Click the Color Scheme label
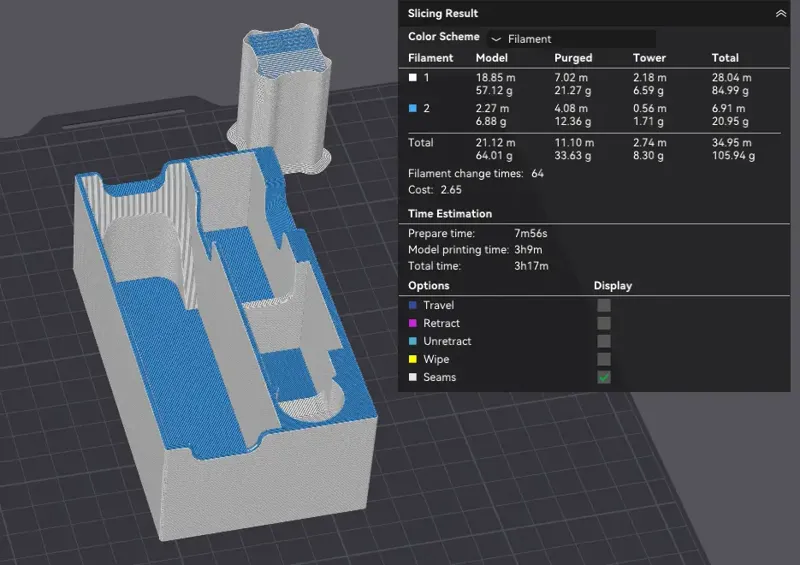 point(443,37)
